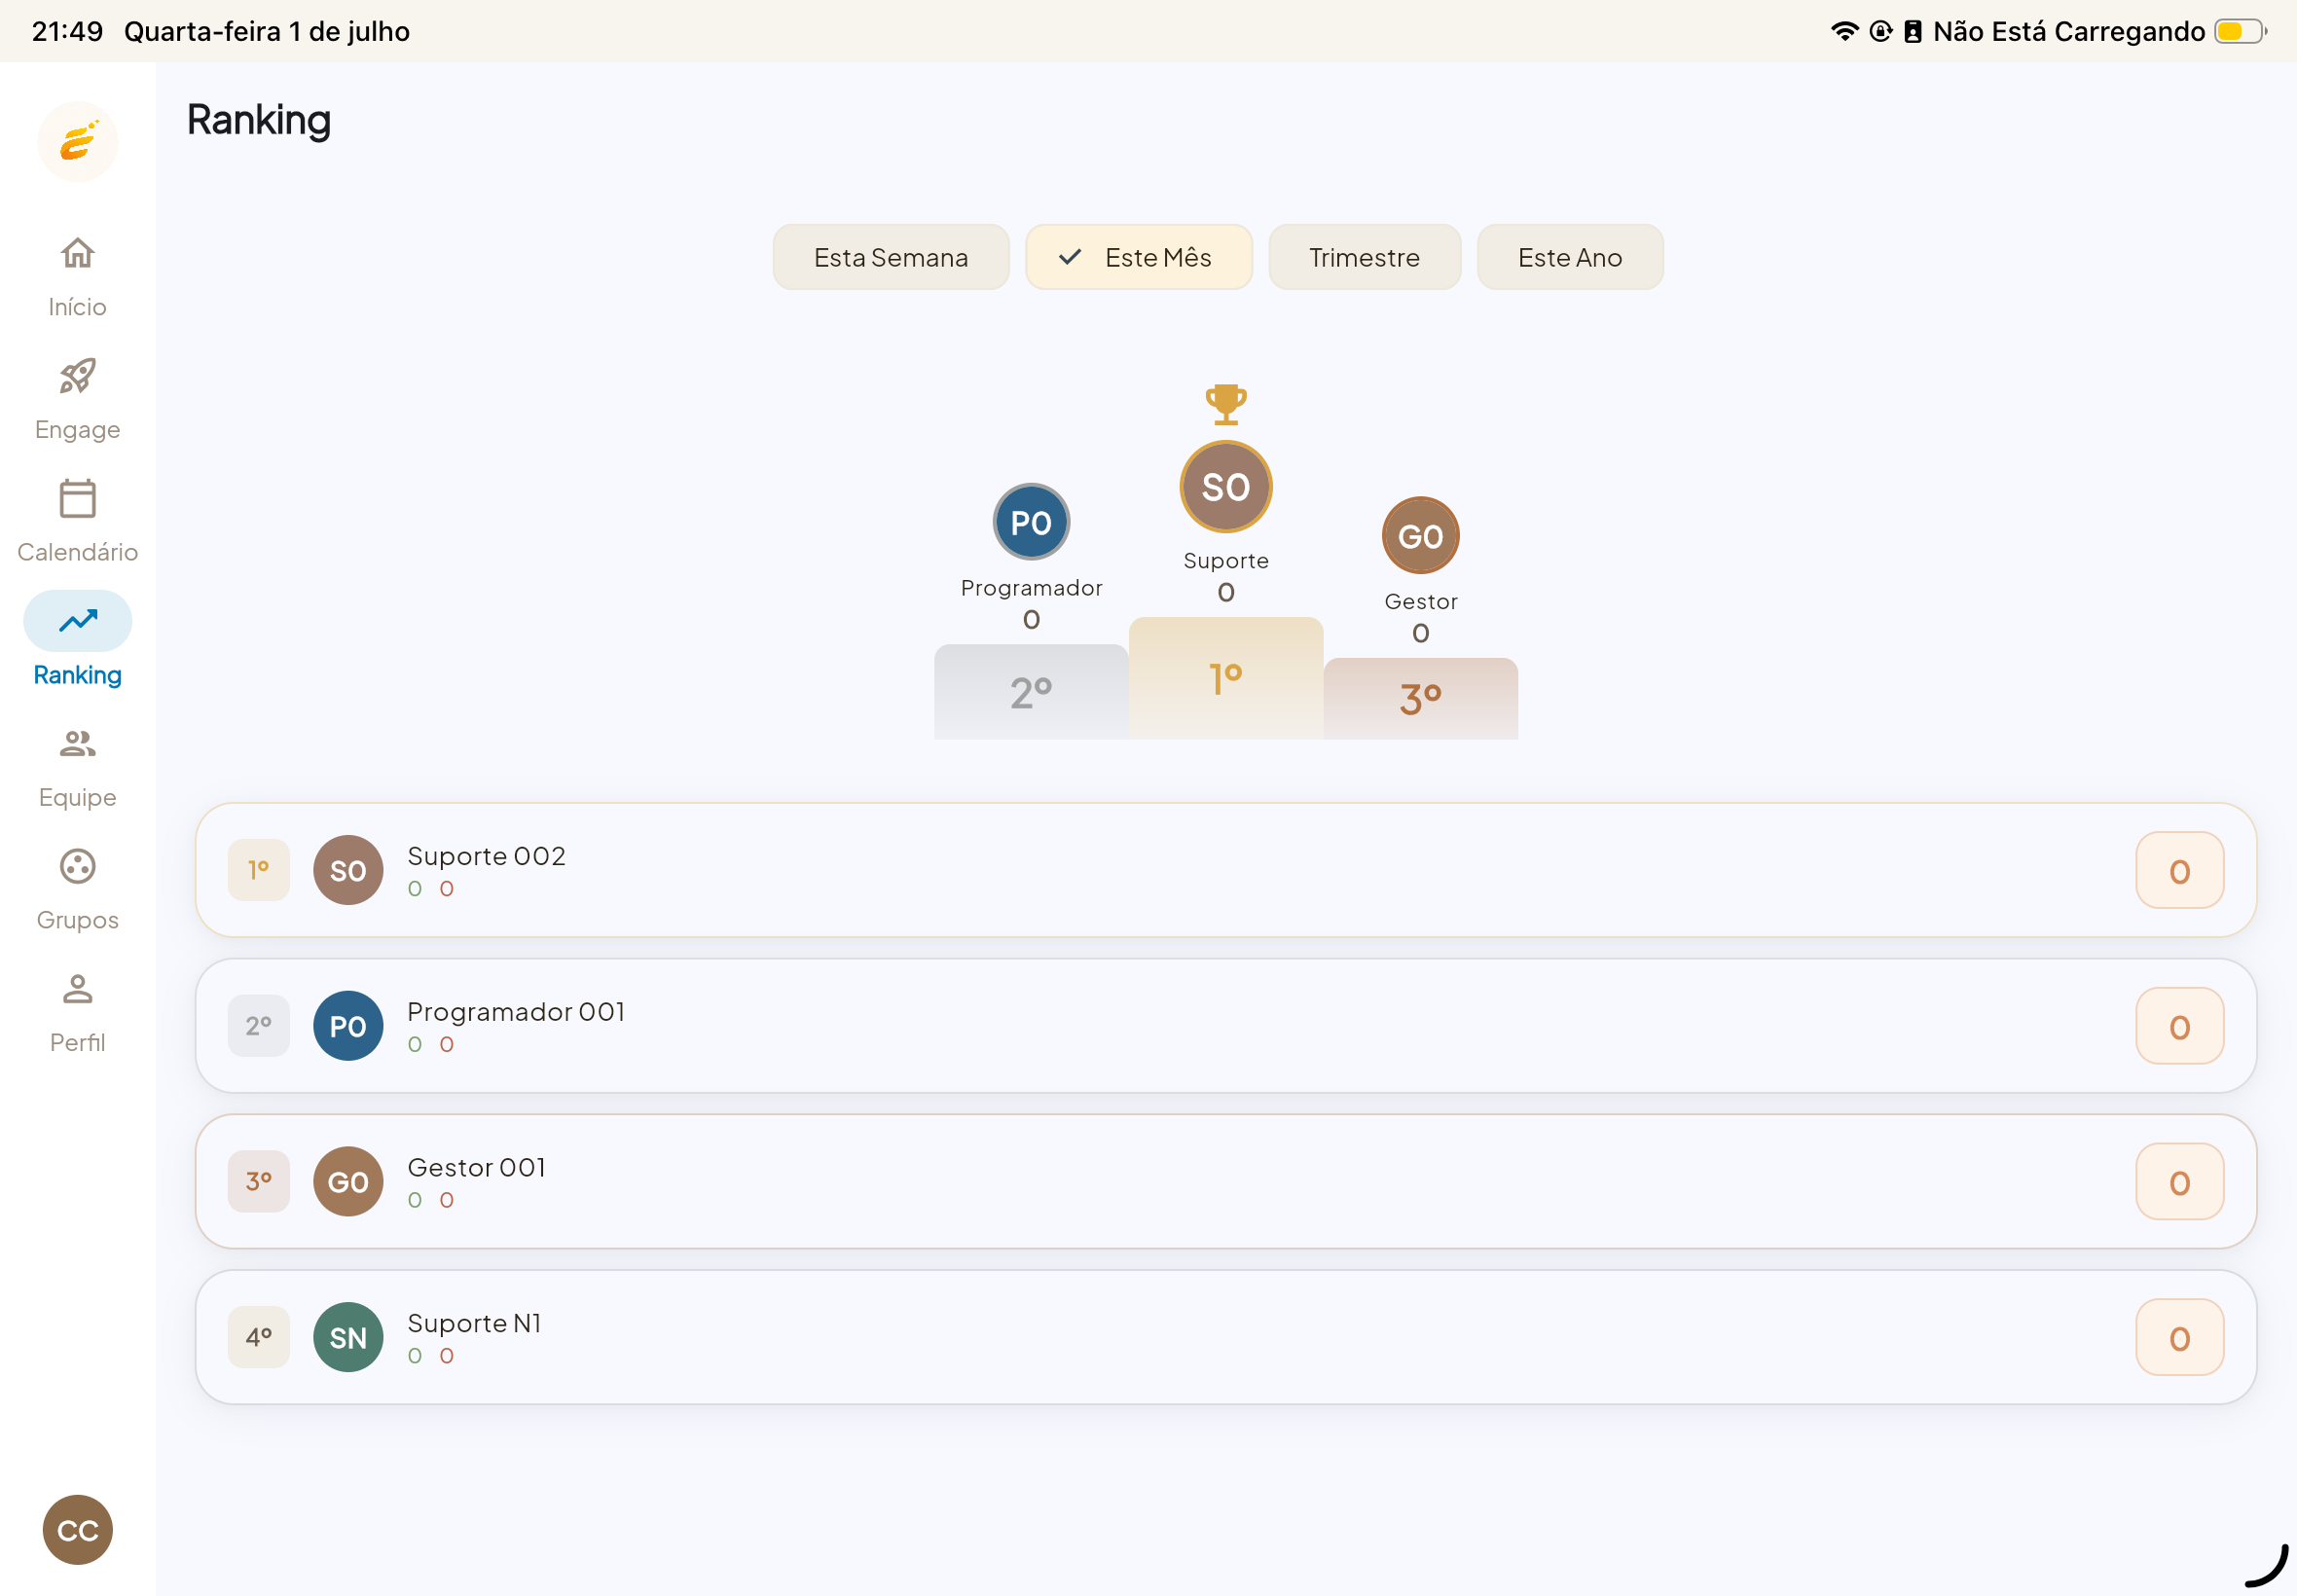Open the Início home icon
This screenshot has height=1596, width=2297.
point(77,253)
